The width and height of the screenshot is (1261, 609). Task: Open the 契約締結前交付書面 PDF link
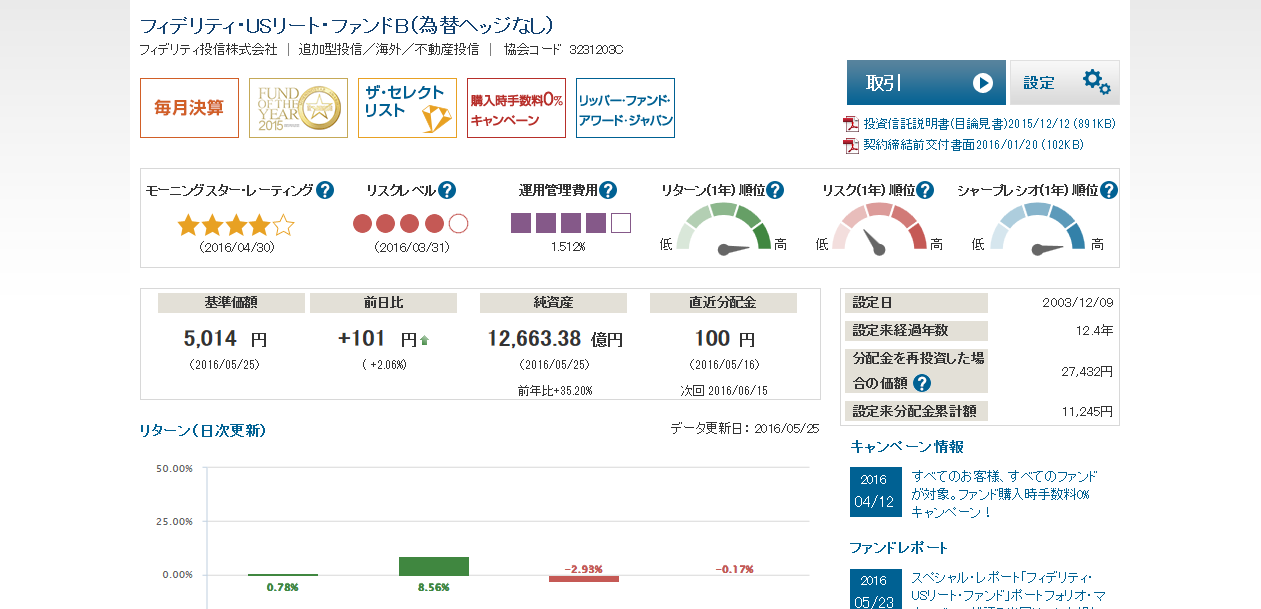[974, 145]
